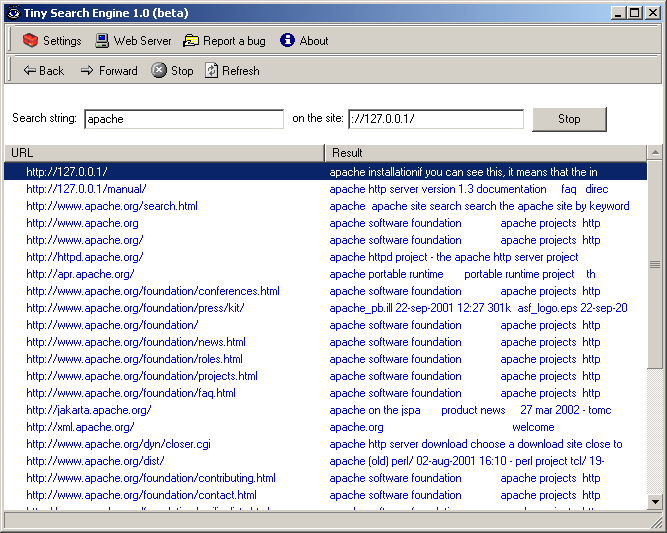The image size is (667, 533).
Task: Open the http://httpd.apache.org/ link
Action: click(85, 257)
